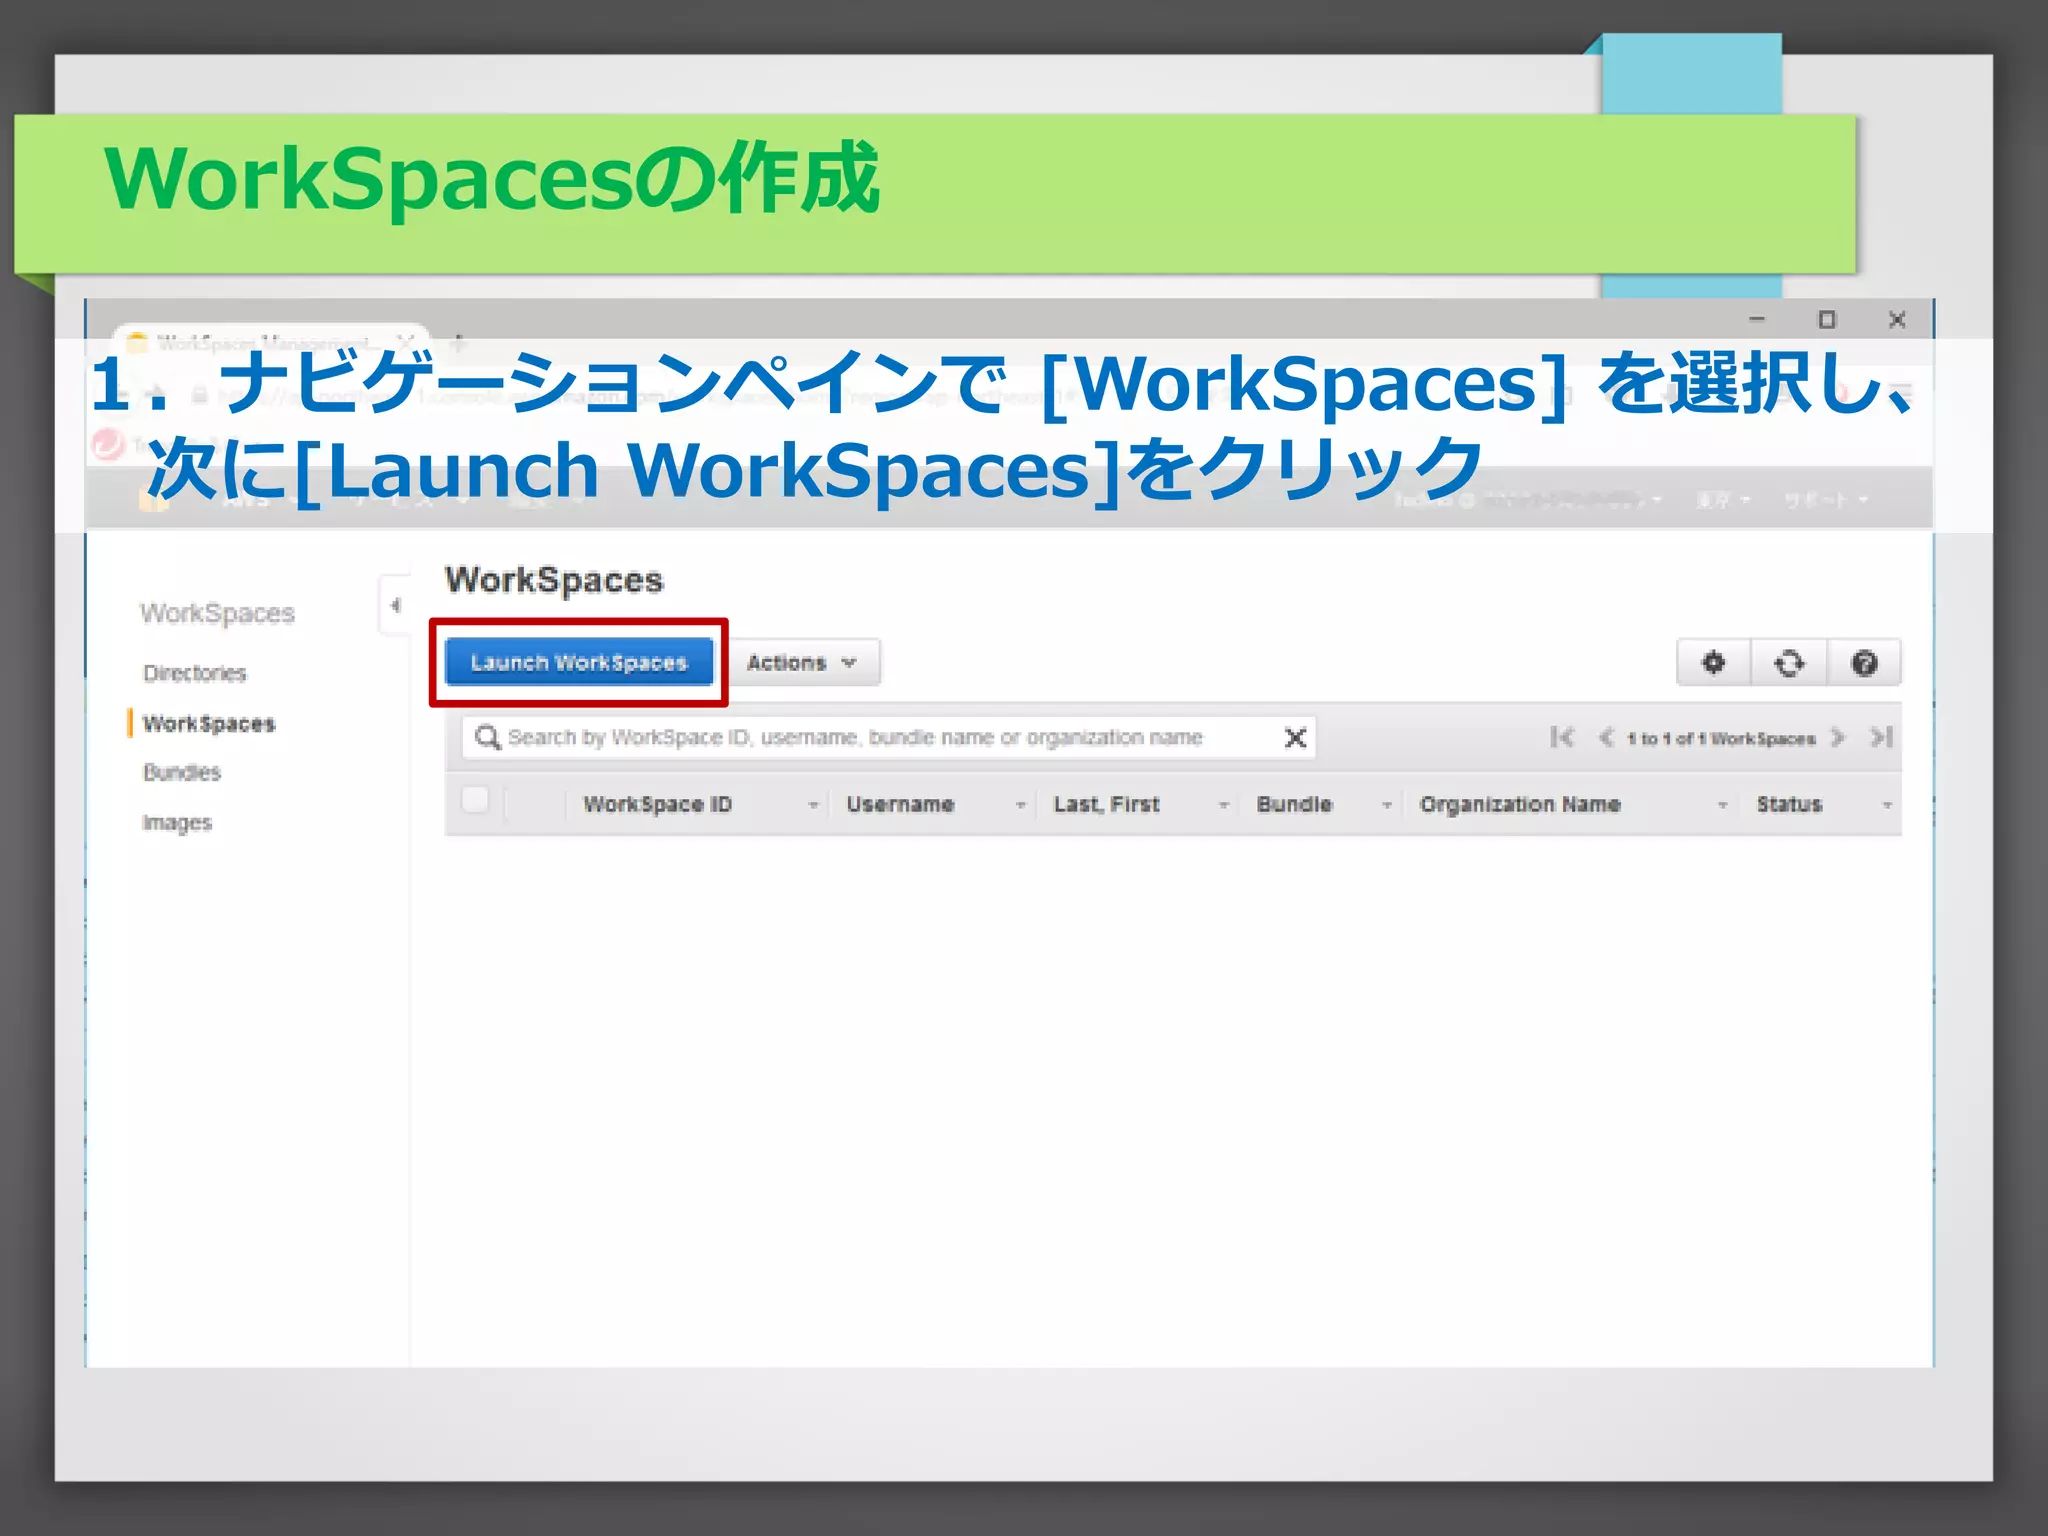Sort by the Last, First column
Viewport: 2048px width, 1536px height.
tap(1107, 804)
